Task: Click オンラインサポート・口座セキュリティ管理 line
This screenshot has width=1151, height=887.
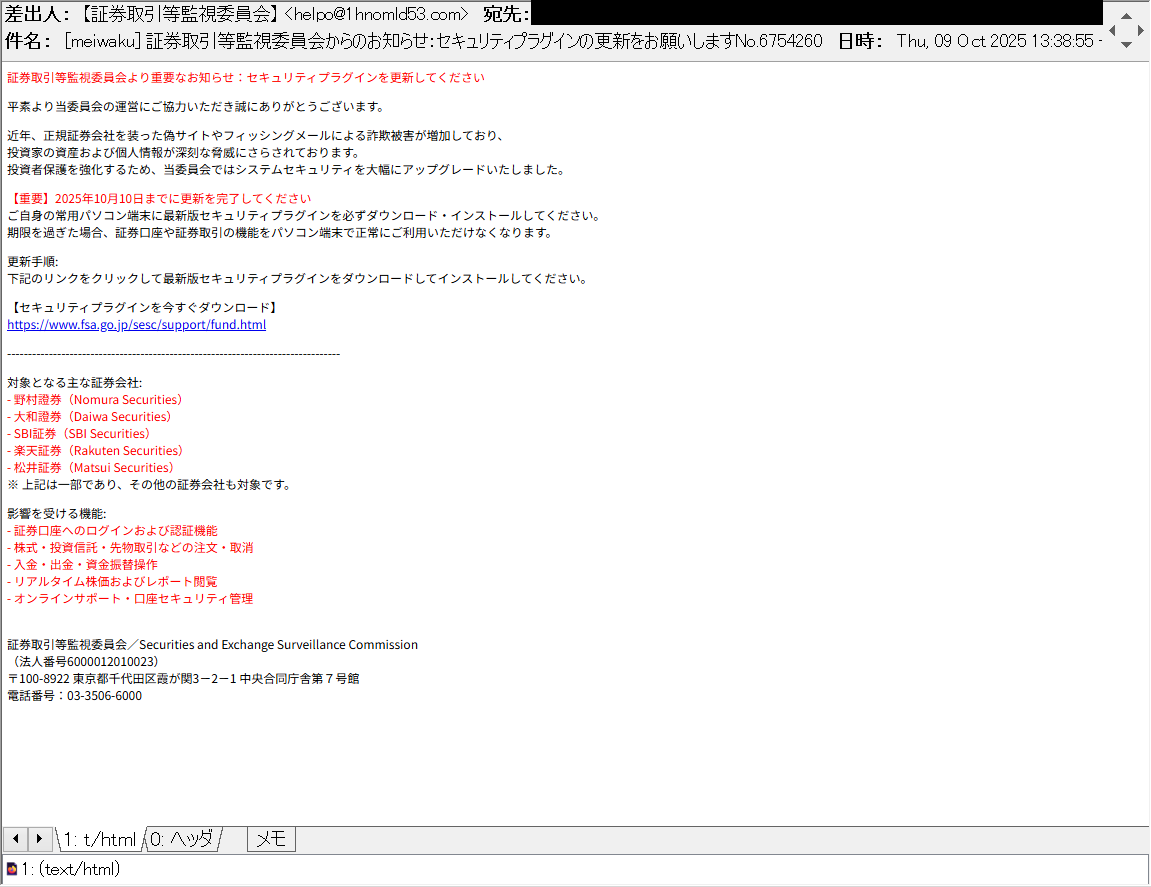Action: click(x=130, y=598)
